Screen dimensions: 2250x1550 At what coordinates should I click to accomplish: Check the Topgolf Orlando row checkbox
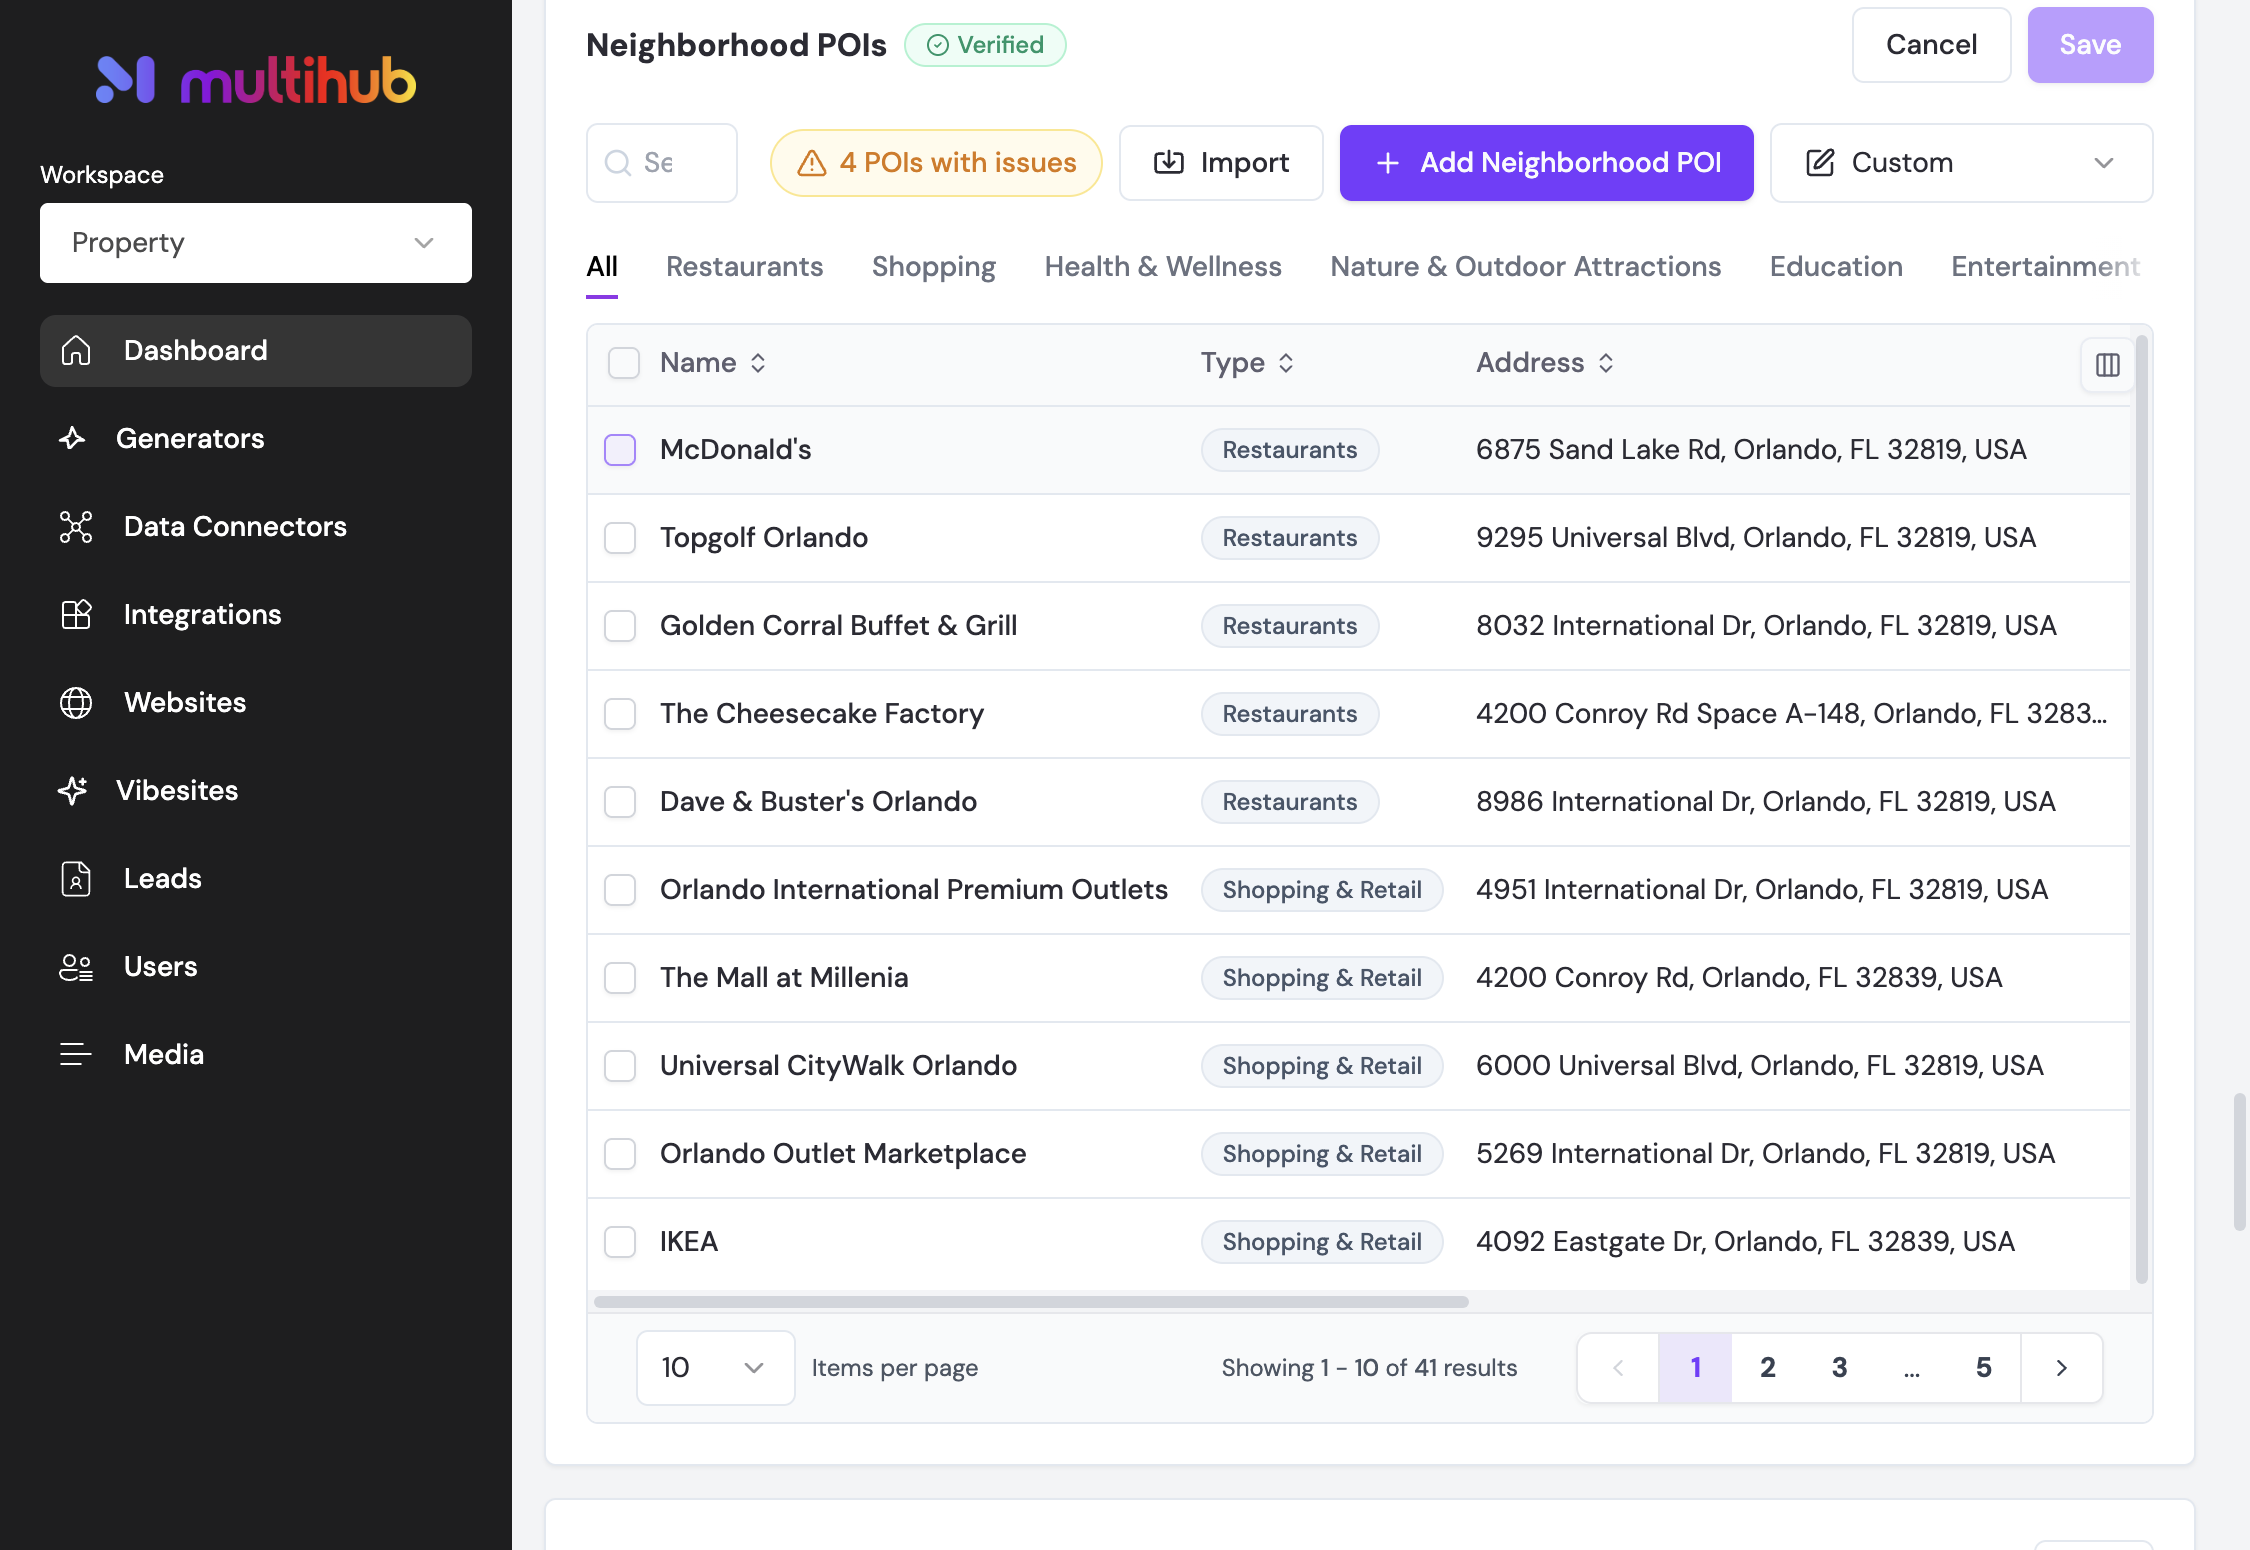(620, 538)
